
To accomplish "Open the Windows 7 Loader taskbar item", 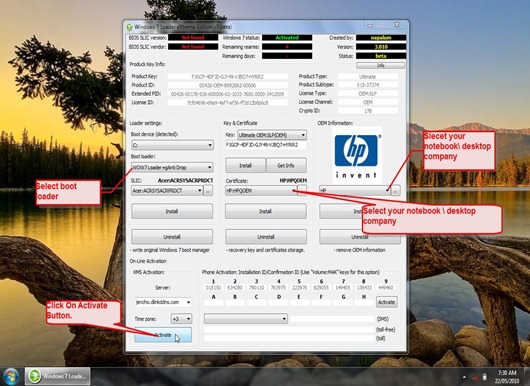I will tap(58, 376).
